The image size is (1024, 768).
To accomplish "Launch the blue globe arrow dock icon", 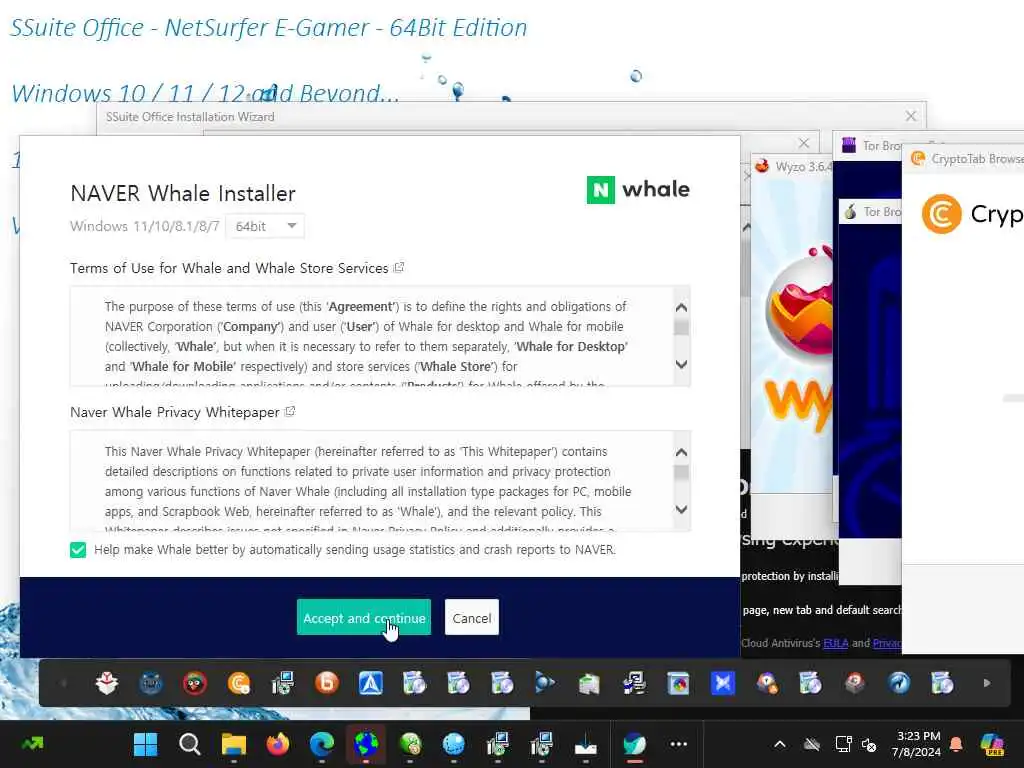I will [899, 683].
